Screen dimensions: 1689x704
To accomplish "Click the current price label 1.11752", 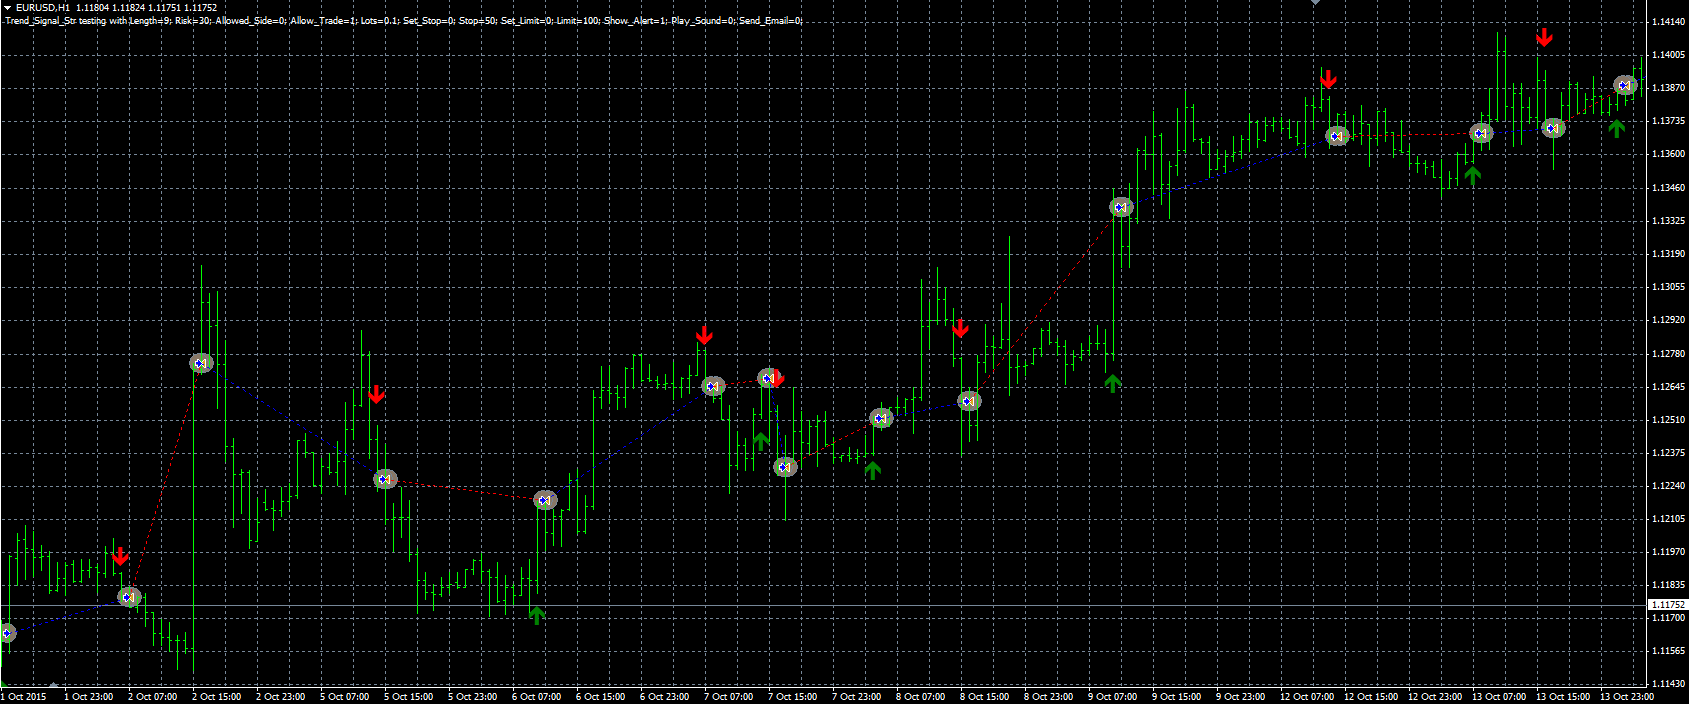I will click(x=1667, y=605).
